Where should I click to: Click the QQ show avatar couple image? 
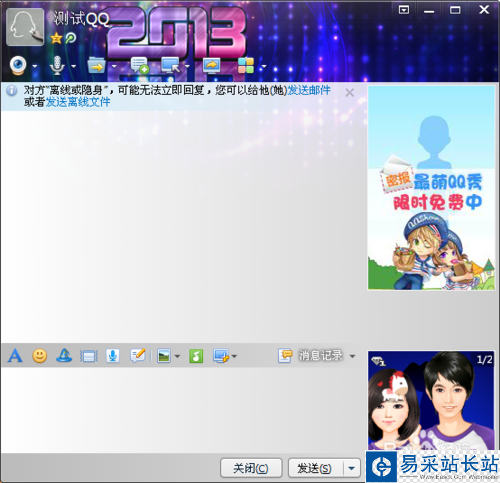pos(431,400)
